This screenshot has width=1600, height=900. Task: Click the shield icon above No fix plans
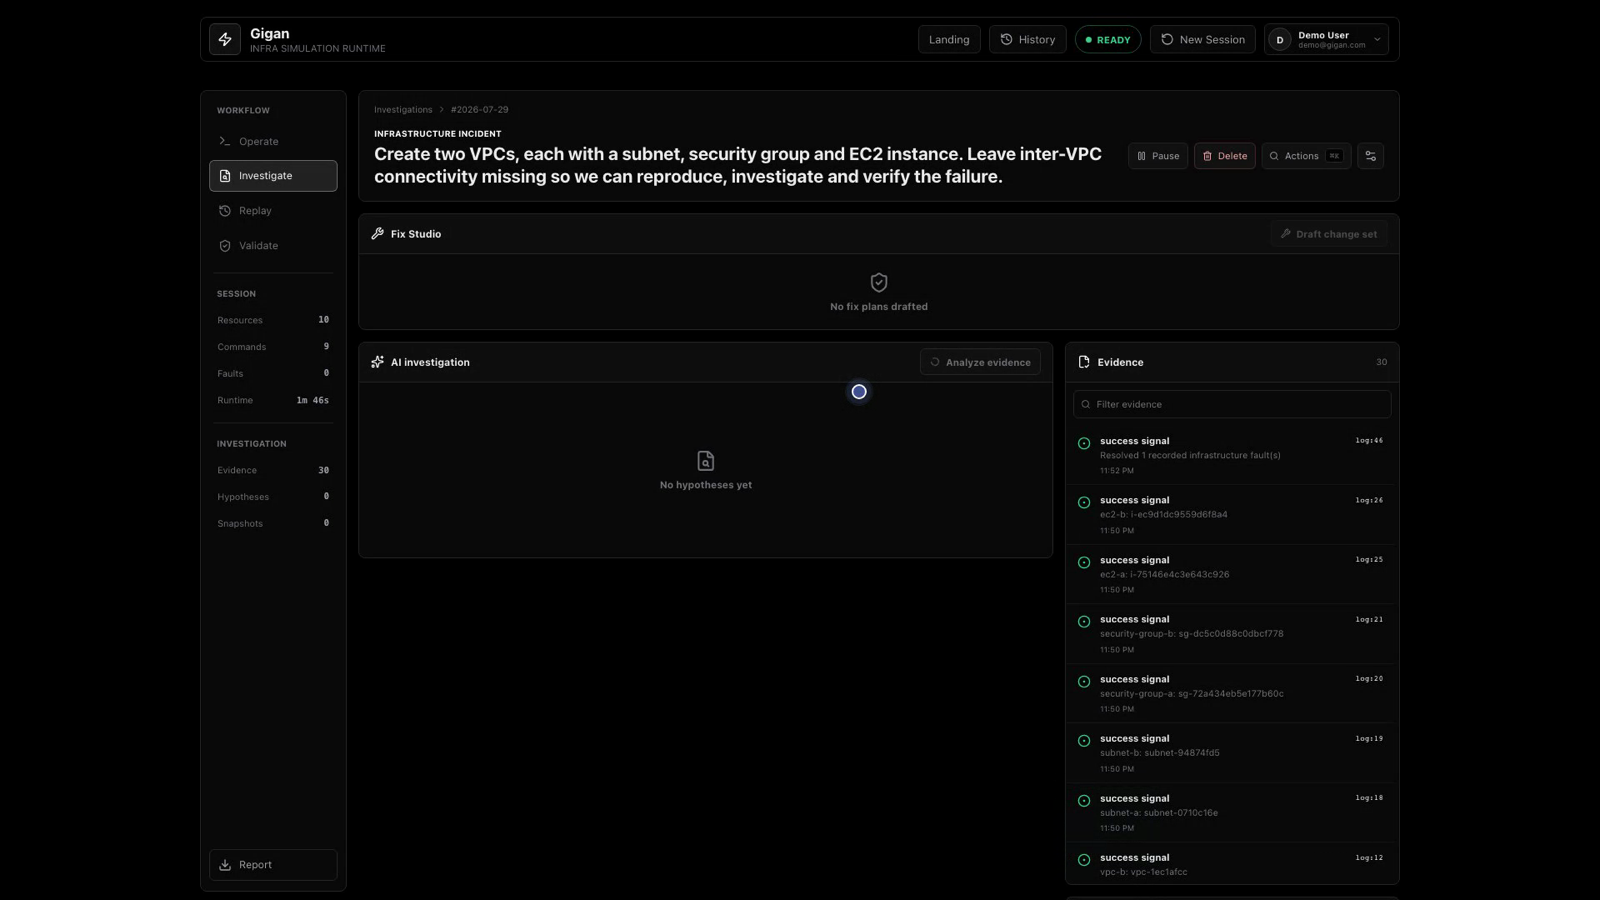[x=879, y=283]
